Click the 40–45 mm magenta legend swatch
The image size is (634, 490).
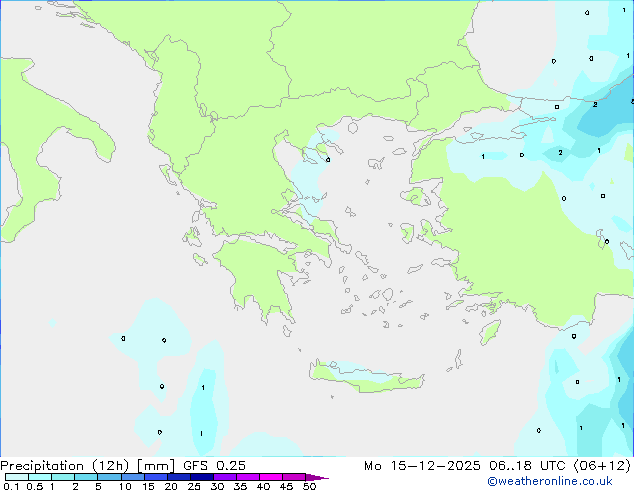tap(271, 477)
